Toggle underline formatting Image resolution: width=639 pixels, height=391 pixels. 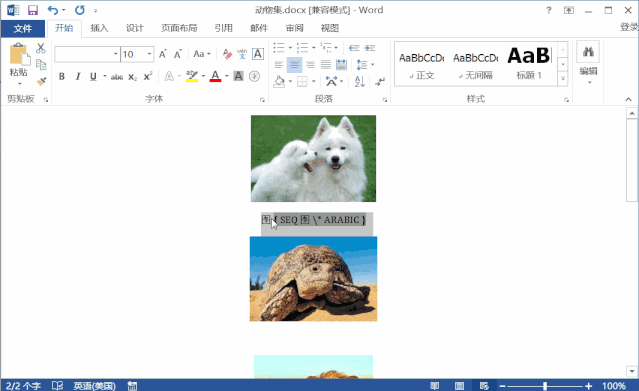pos(93,76)
